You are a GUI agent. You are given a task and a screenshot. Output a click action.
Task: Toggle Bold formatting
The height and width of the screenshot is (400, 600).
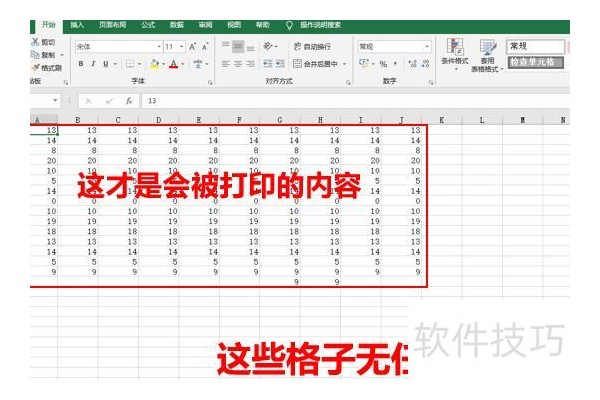click(81, 64)
